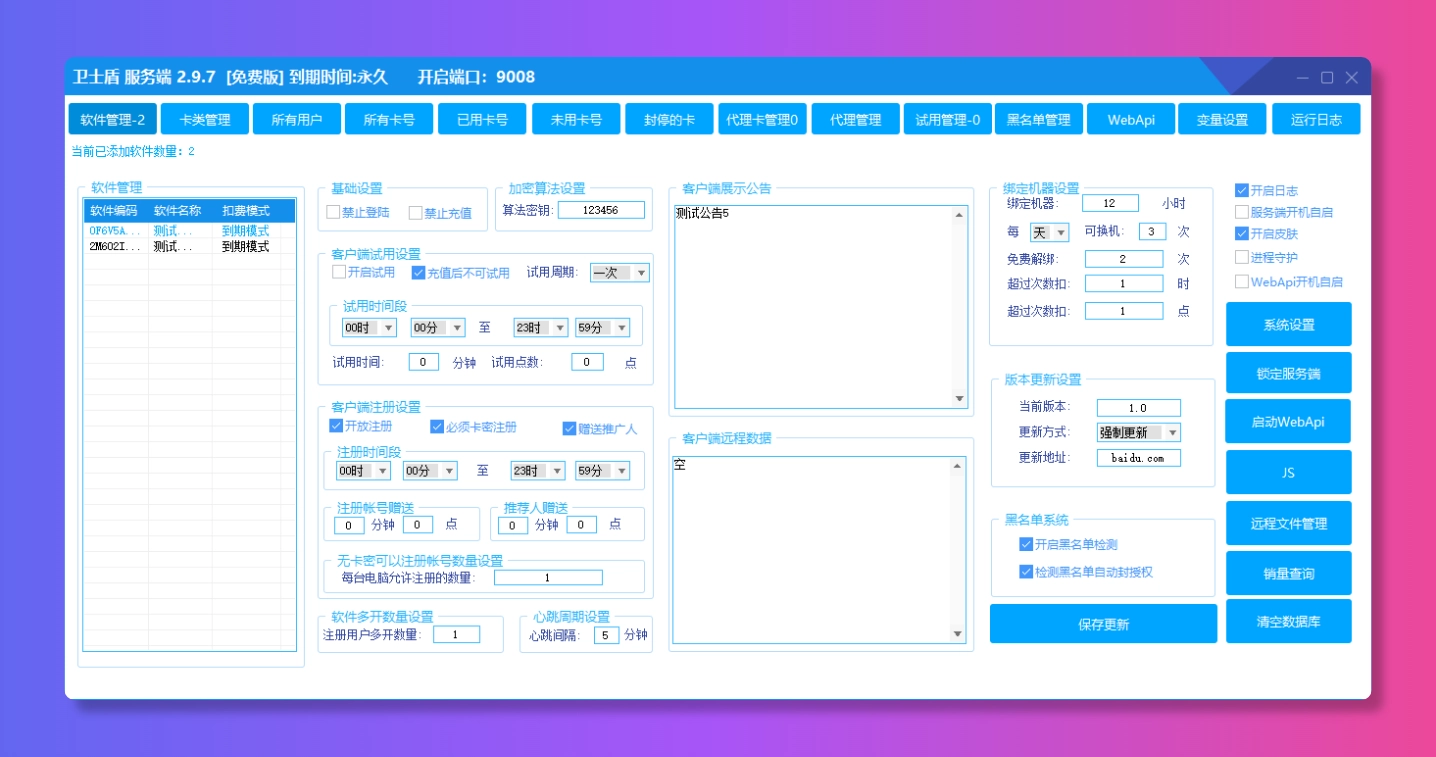The height and width of the screenshot is (757, 1436).
Task: Click the 启动WebApi button
Action: (1288, 421)
